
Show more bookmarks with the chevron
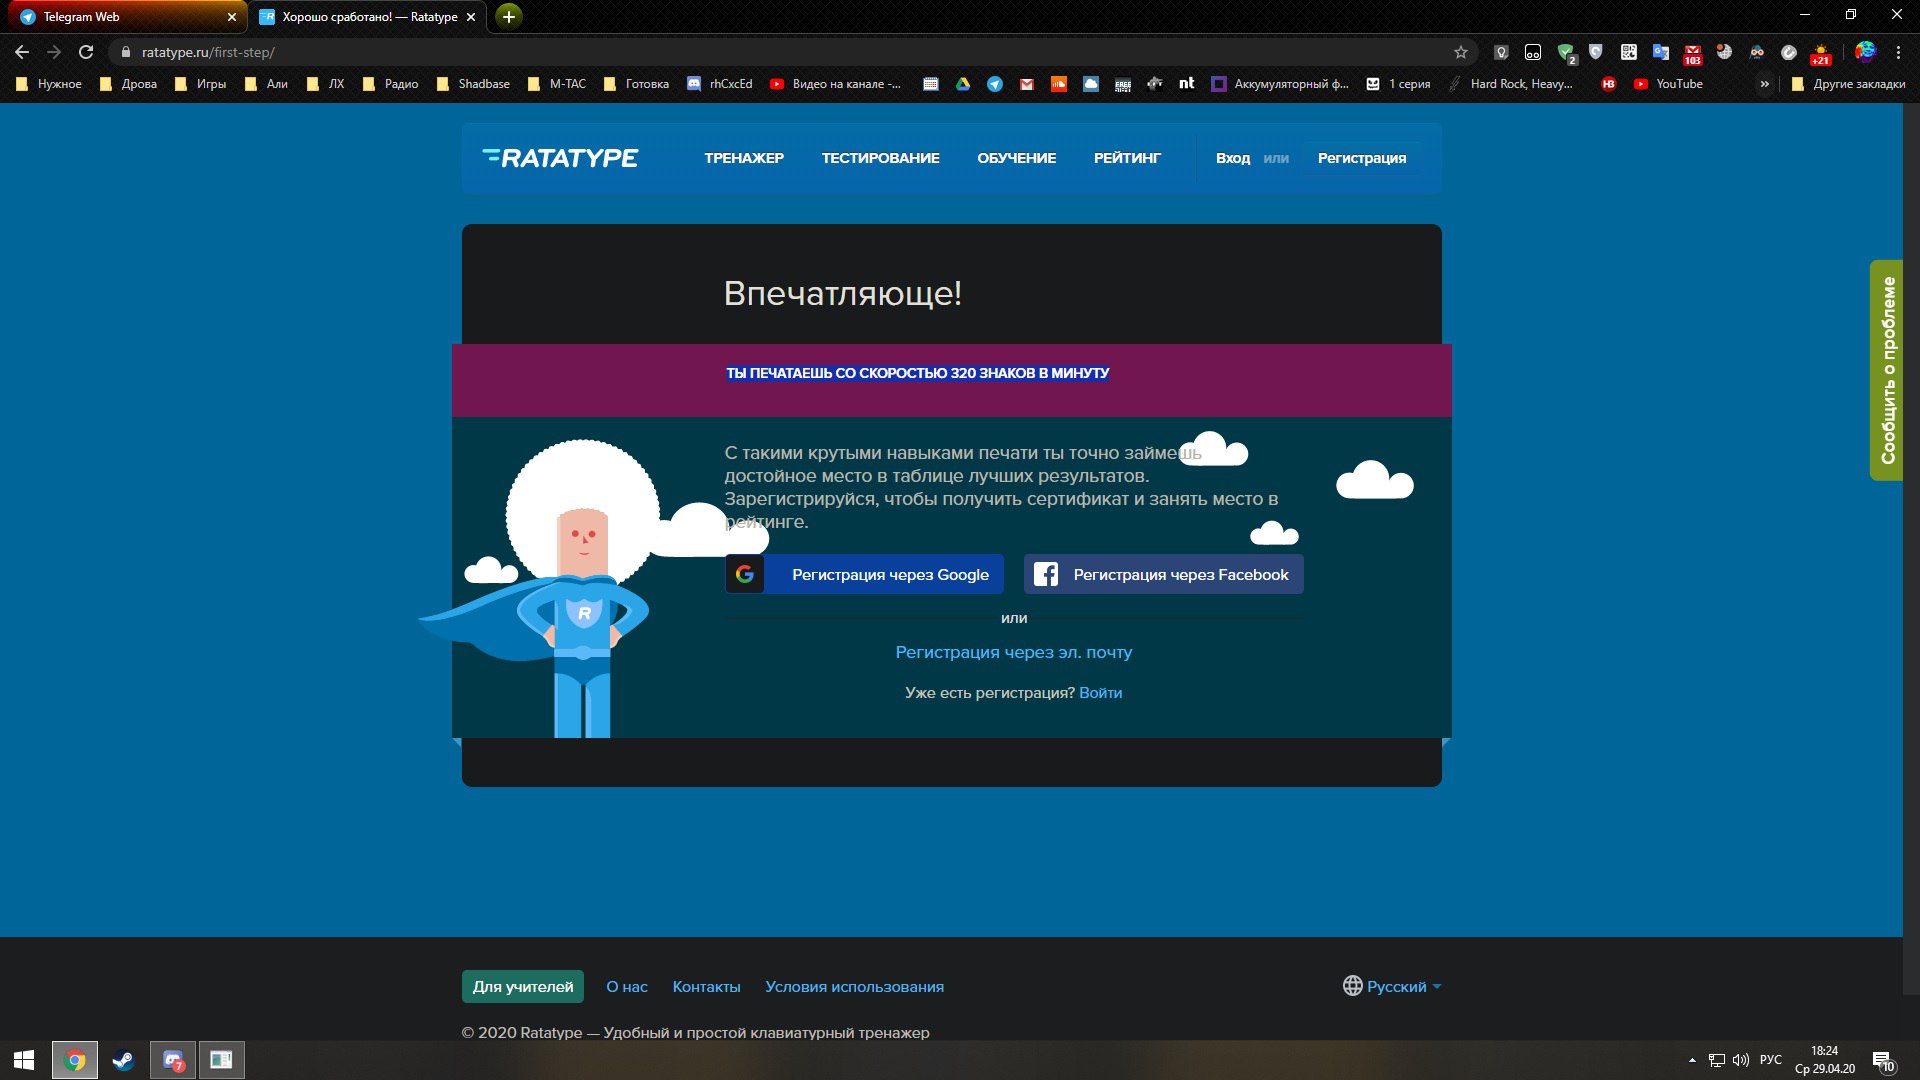[x=1765, y=84]
